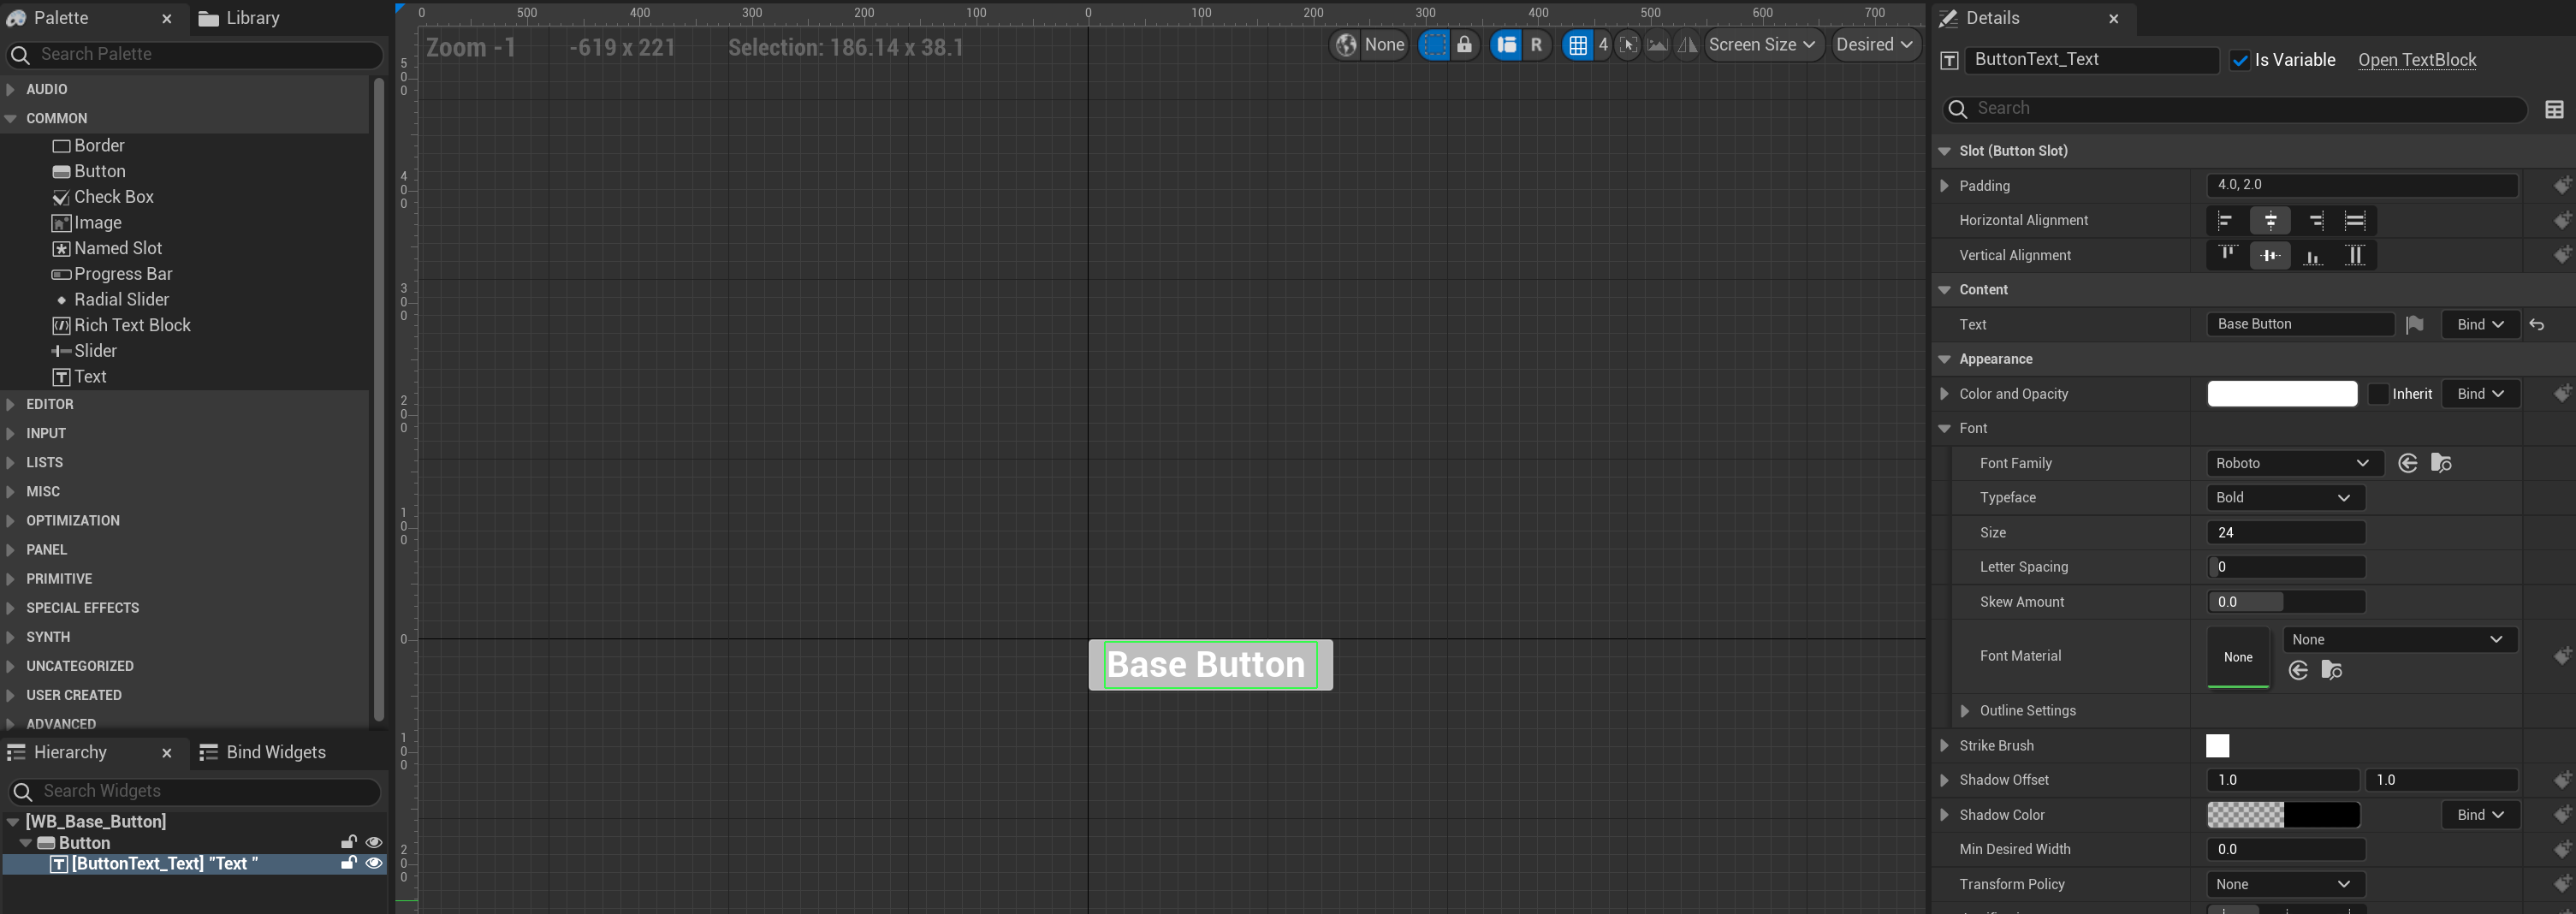Reset Text property to default value
Screen dimensions: 2576x914
2537,324
